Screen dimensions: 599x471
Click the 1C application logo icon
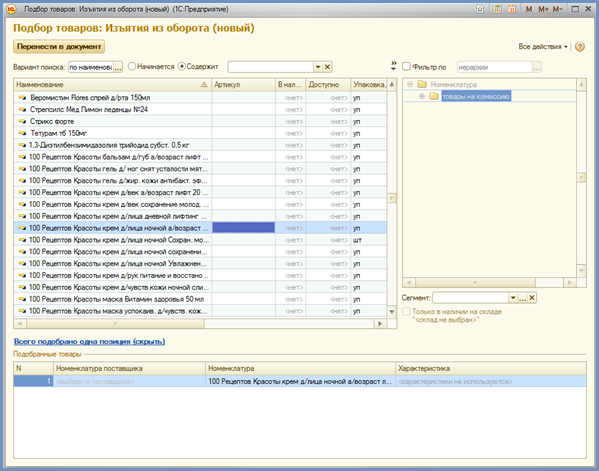(11, 9)
